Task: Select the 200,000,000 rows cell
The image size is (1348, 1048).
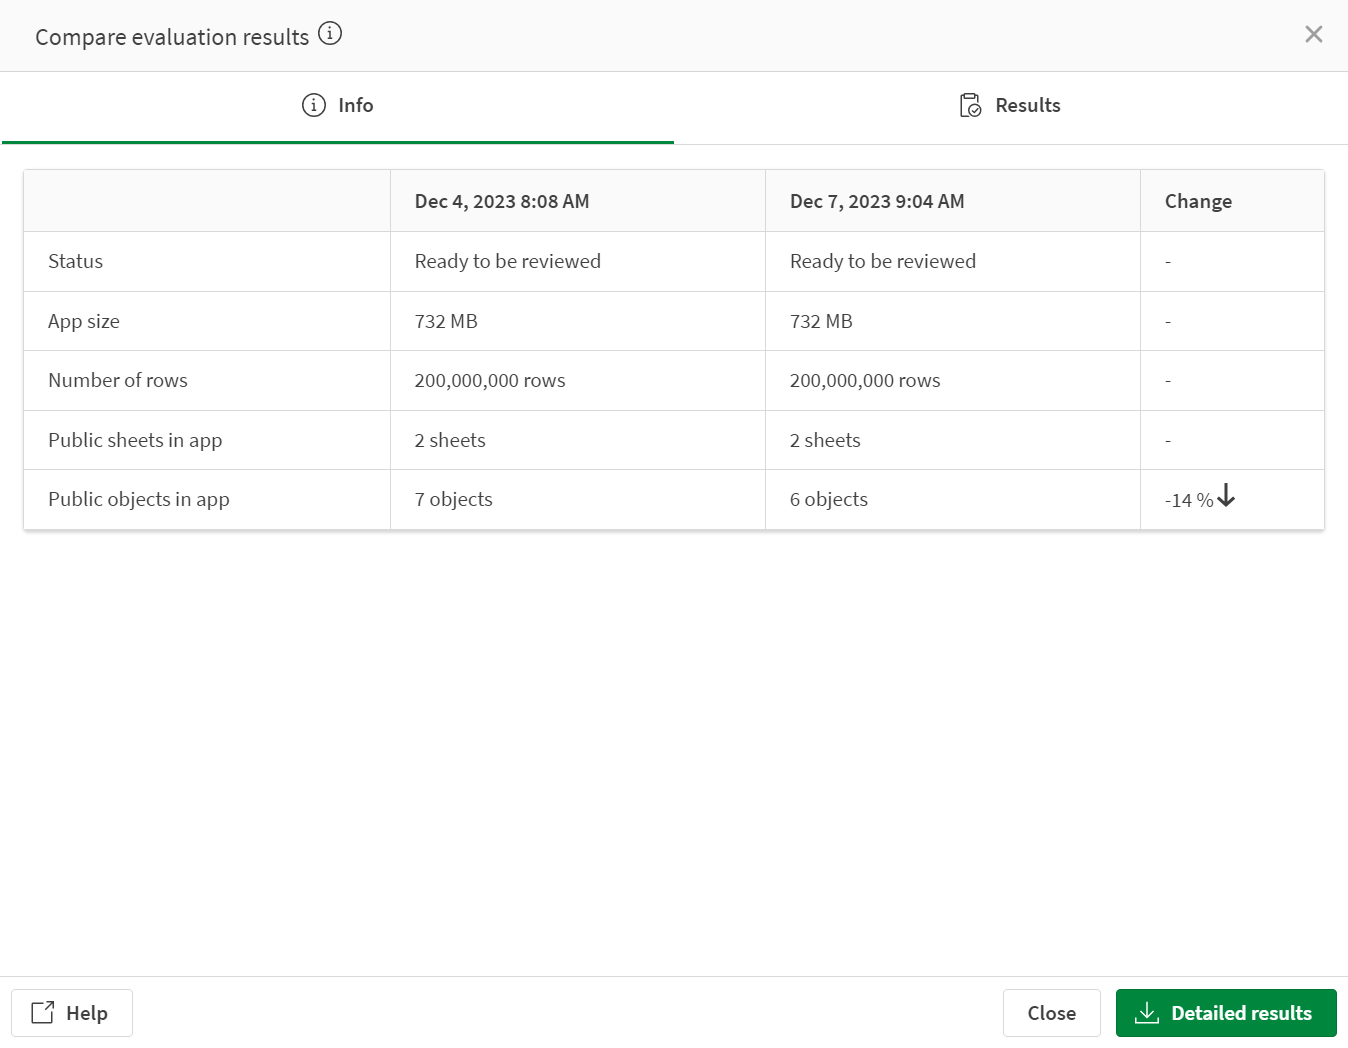Action: (489, 380)
